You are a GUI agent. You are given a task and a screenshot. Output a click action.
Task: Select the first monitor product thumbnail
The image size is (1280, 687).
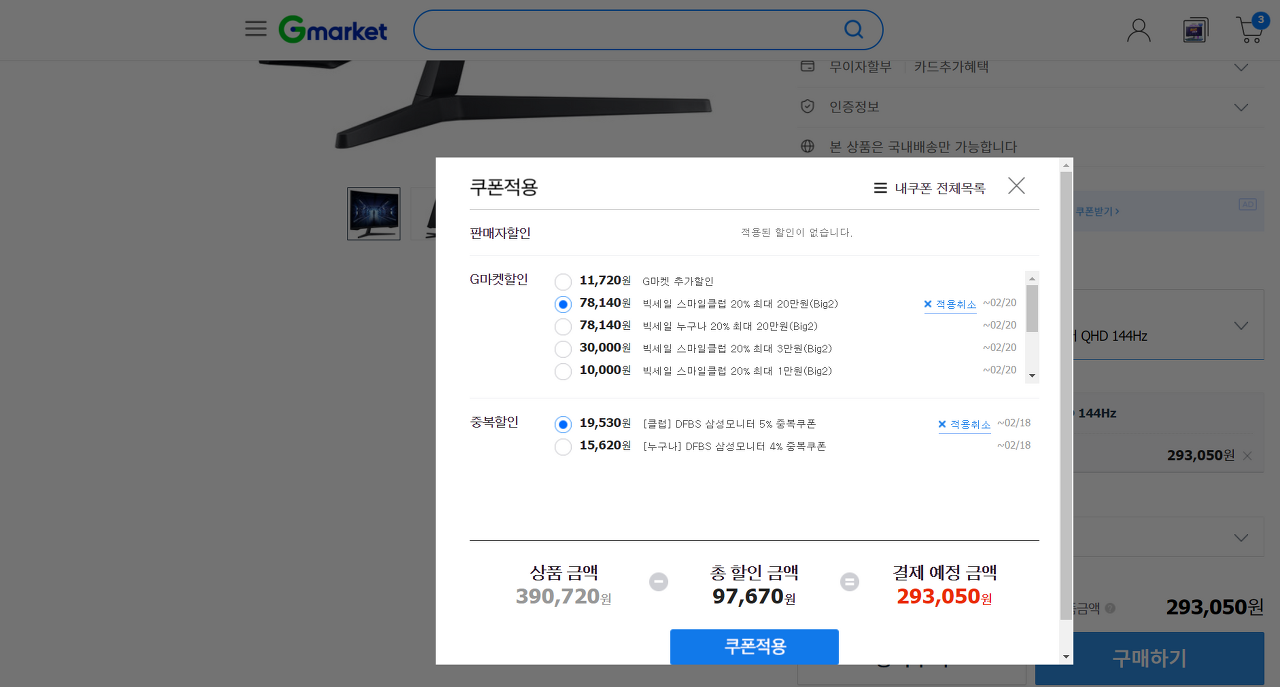click(374, 214)
